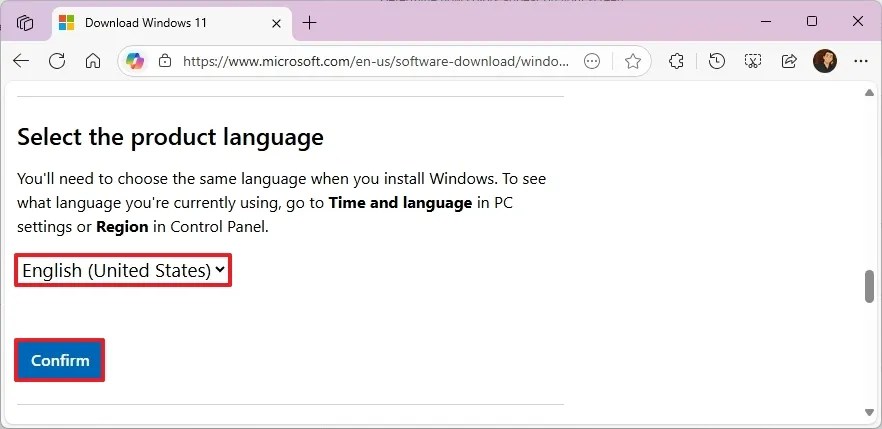Open Copilot from the address bar

click(135, 61)
